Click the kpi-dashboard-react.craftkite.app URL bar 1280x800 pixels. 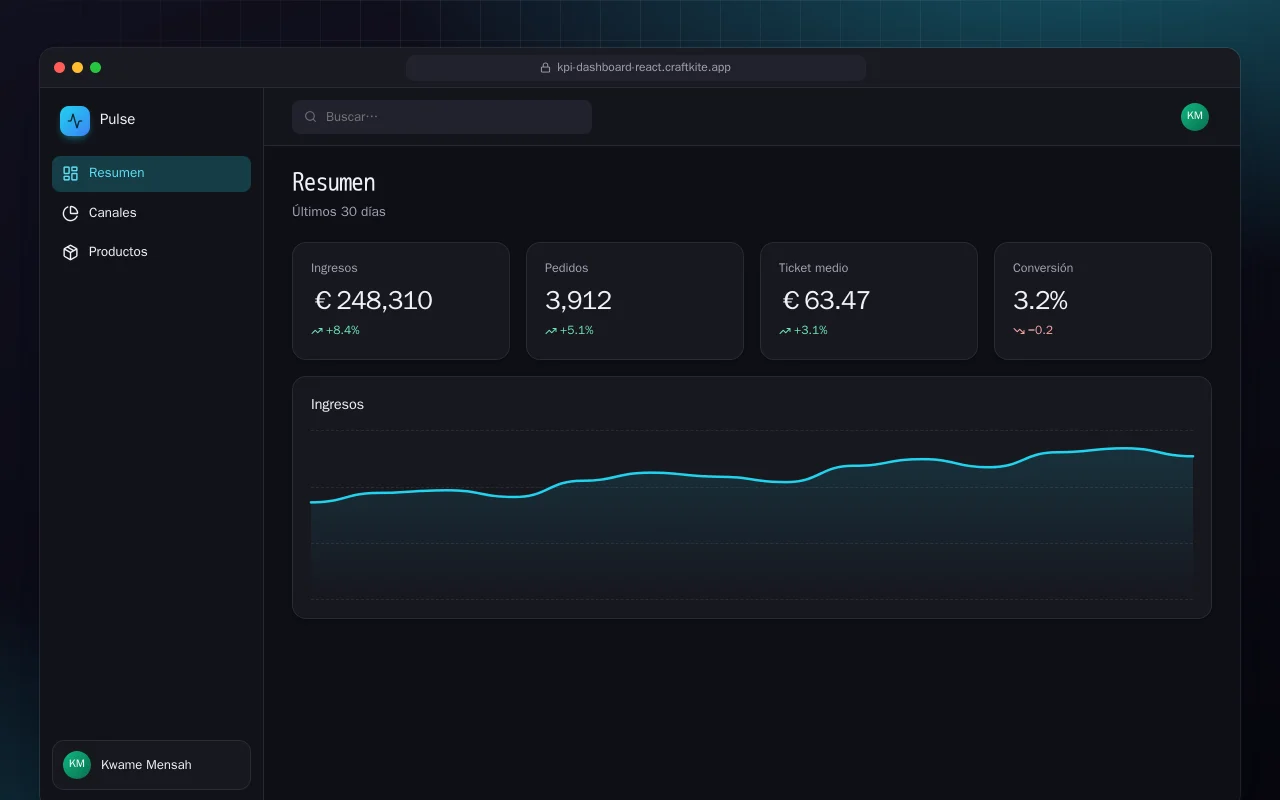(x=636, y=68)
